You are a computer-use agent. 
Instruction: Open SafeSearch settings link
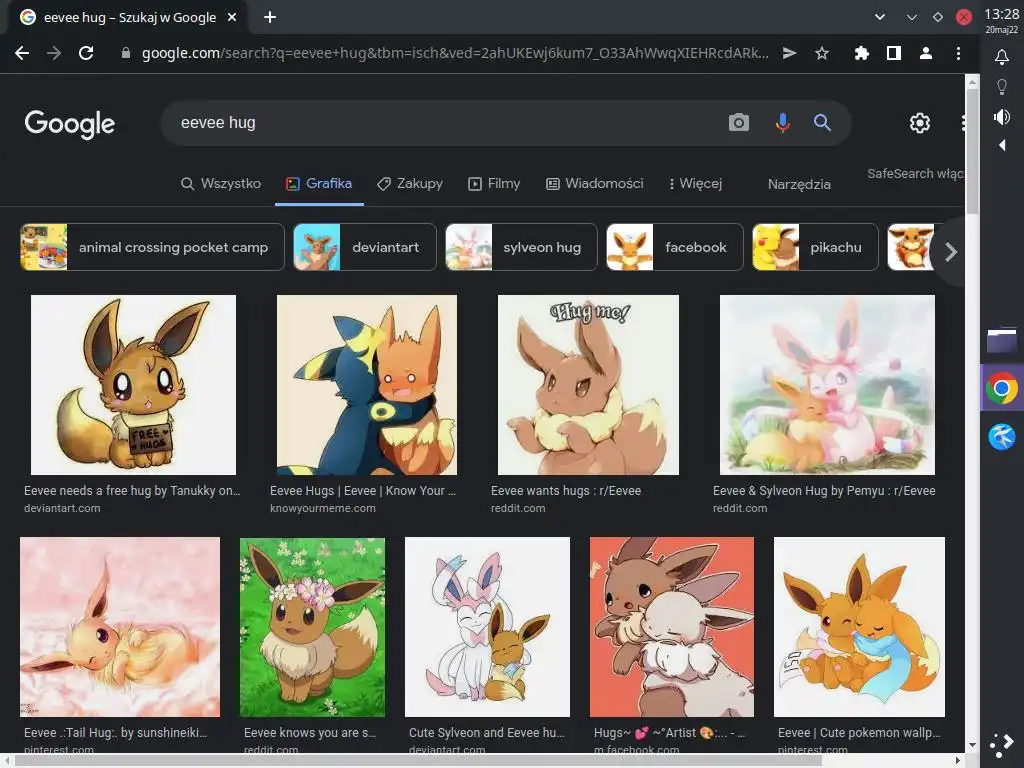(x=915, y=173)
